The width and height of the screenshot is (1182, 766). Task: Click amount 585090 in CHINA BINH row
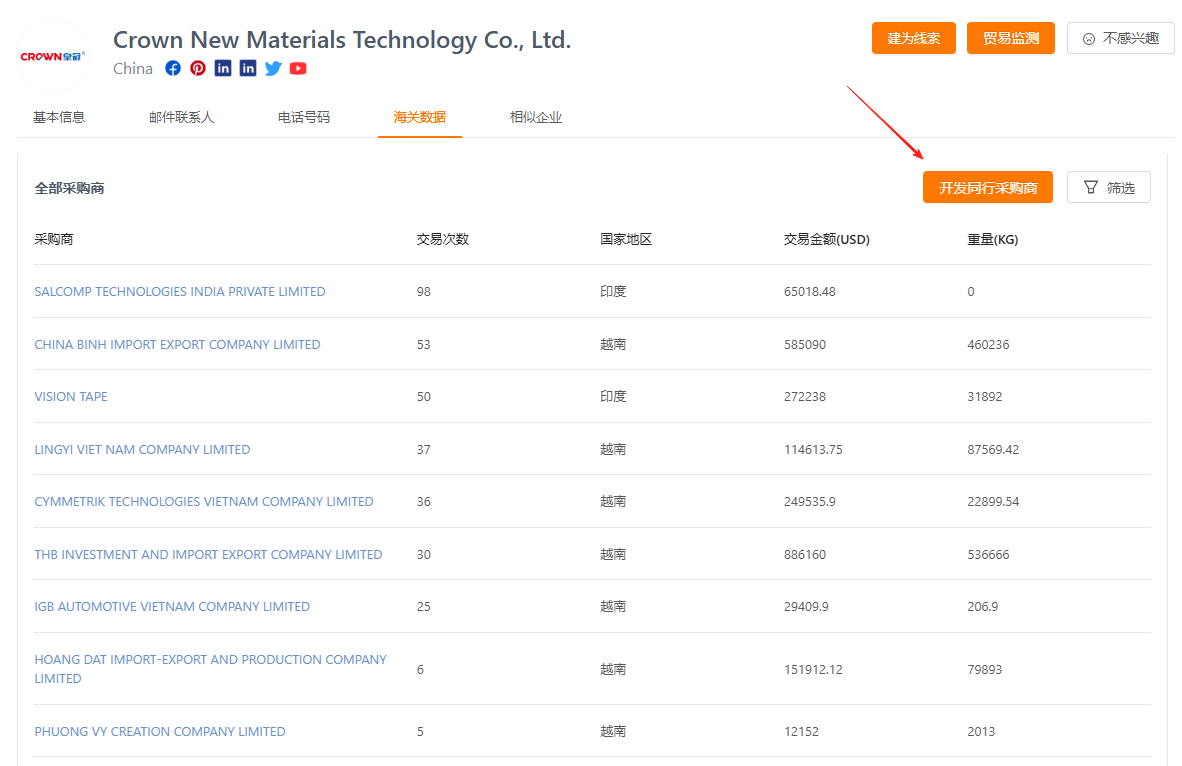[804, 345]
